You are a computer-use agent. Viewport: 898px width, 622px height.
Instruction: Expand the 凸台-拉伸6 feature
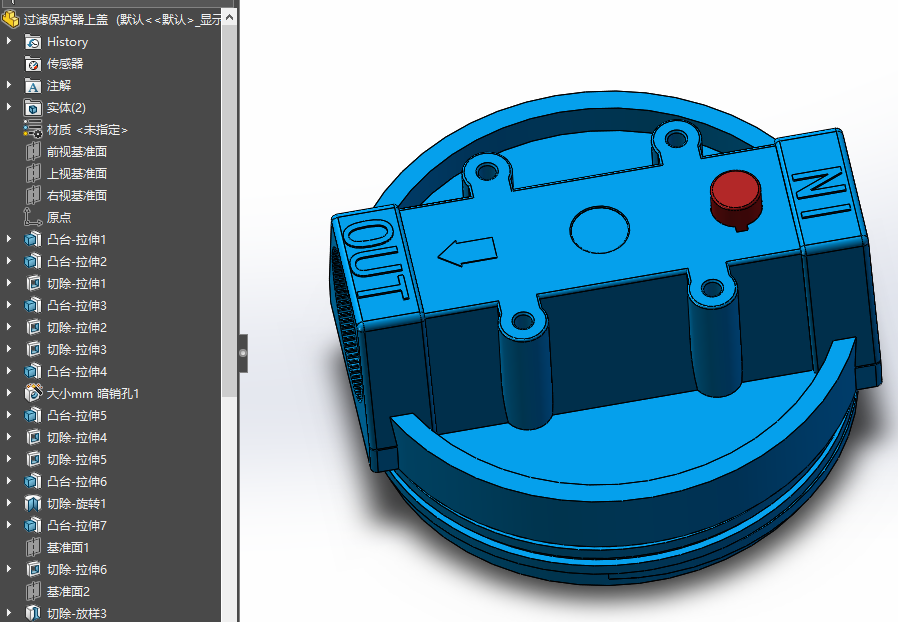coord(9,481)
